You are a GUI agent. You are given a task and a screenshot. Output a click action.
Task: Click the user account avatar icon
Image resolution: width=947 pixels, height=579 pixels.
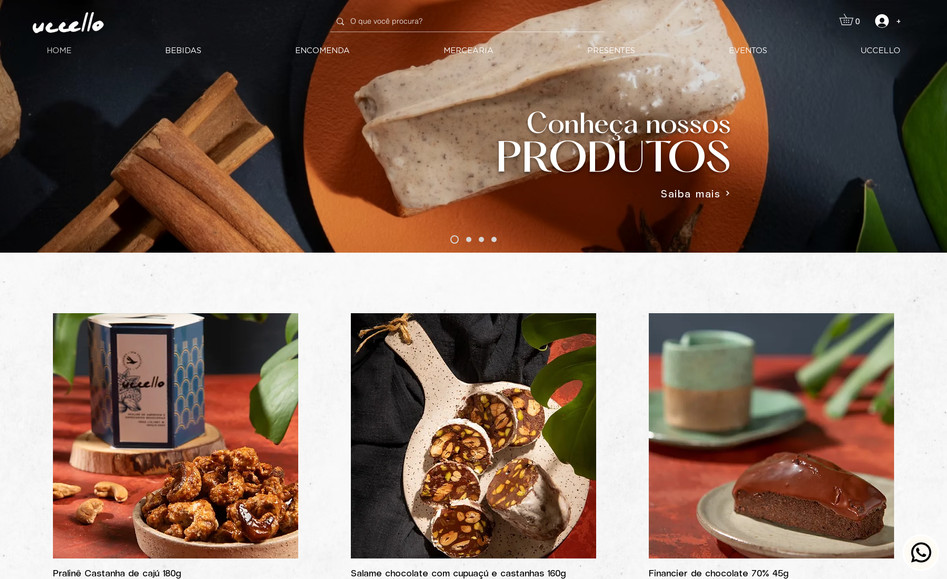(882, 21)
